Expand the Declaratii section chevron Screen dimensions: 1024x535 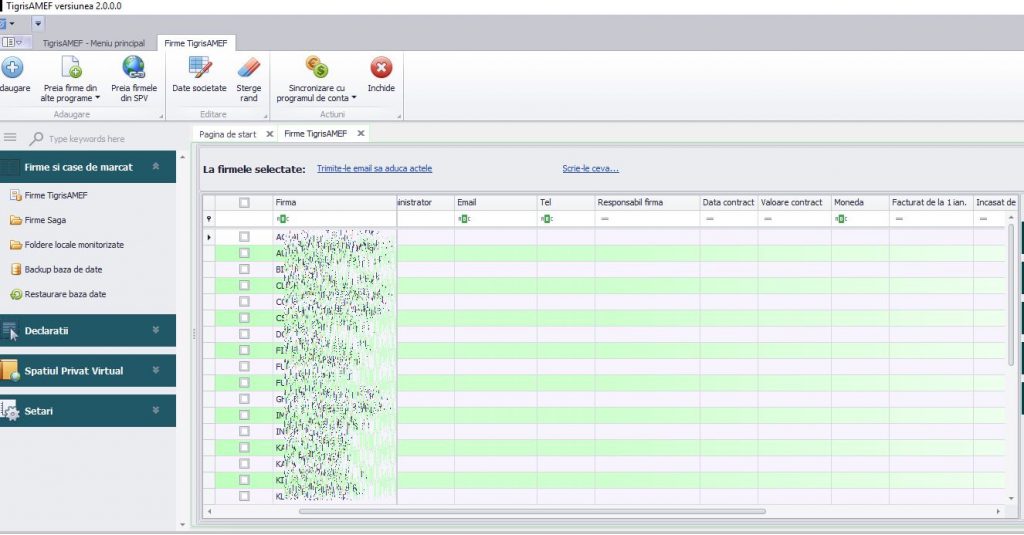click(155, 331)
